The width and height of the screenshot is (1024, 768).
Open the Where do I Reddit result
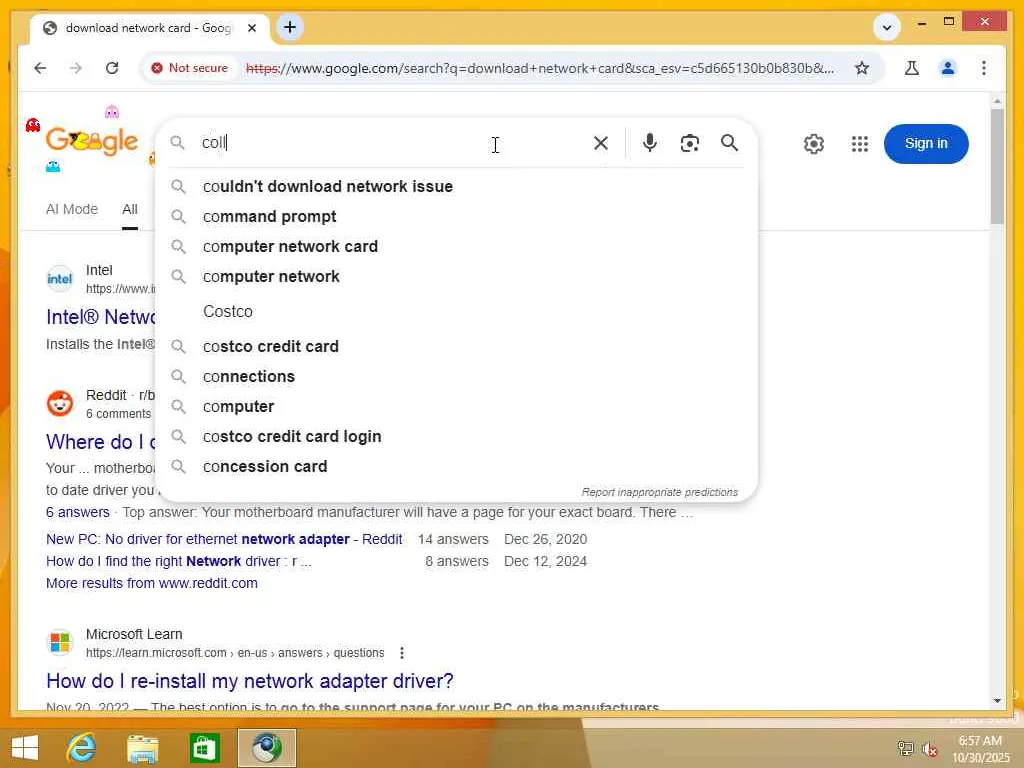click(x=101, y=441)
